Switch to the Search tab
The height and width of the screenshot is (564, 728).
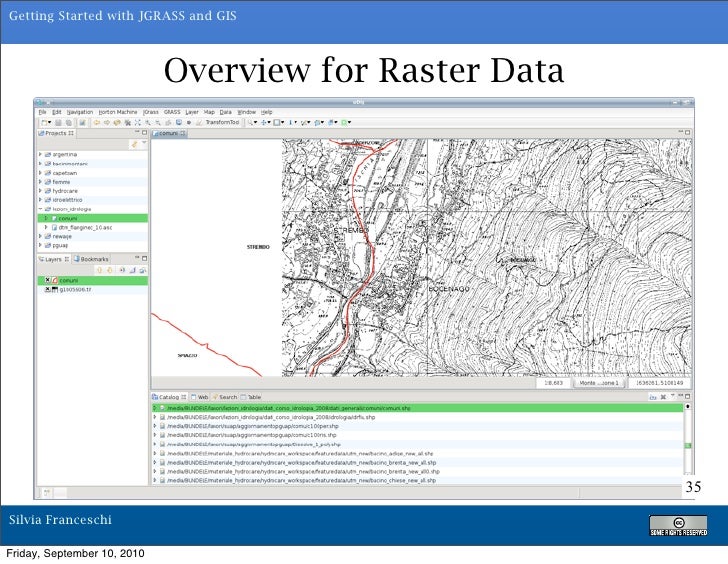(225, 397)
